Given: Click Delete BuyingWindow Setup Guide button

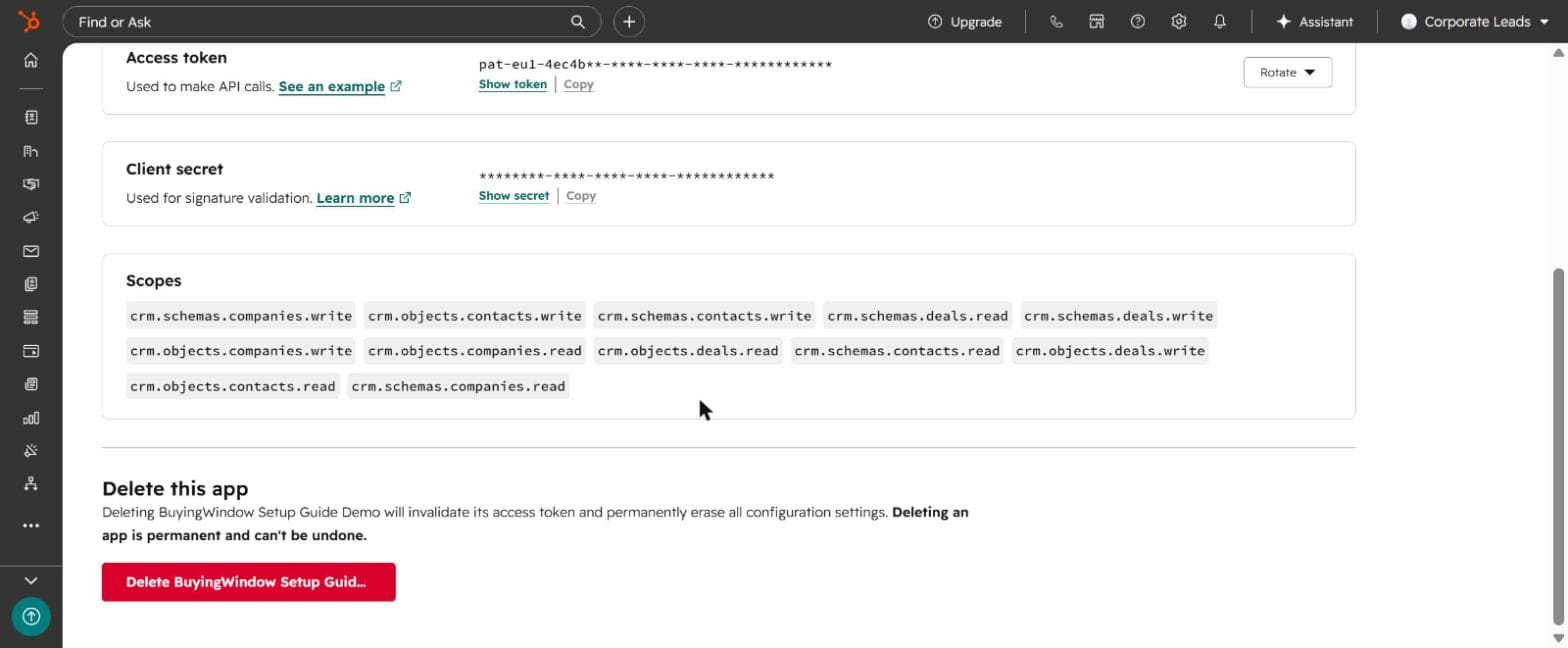Looking at the screenshot, I should click(x=248, y=582).
